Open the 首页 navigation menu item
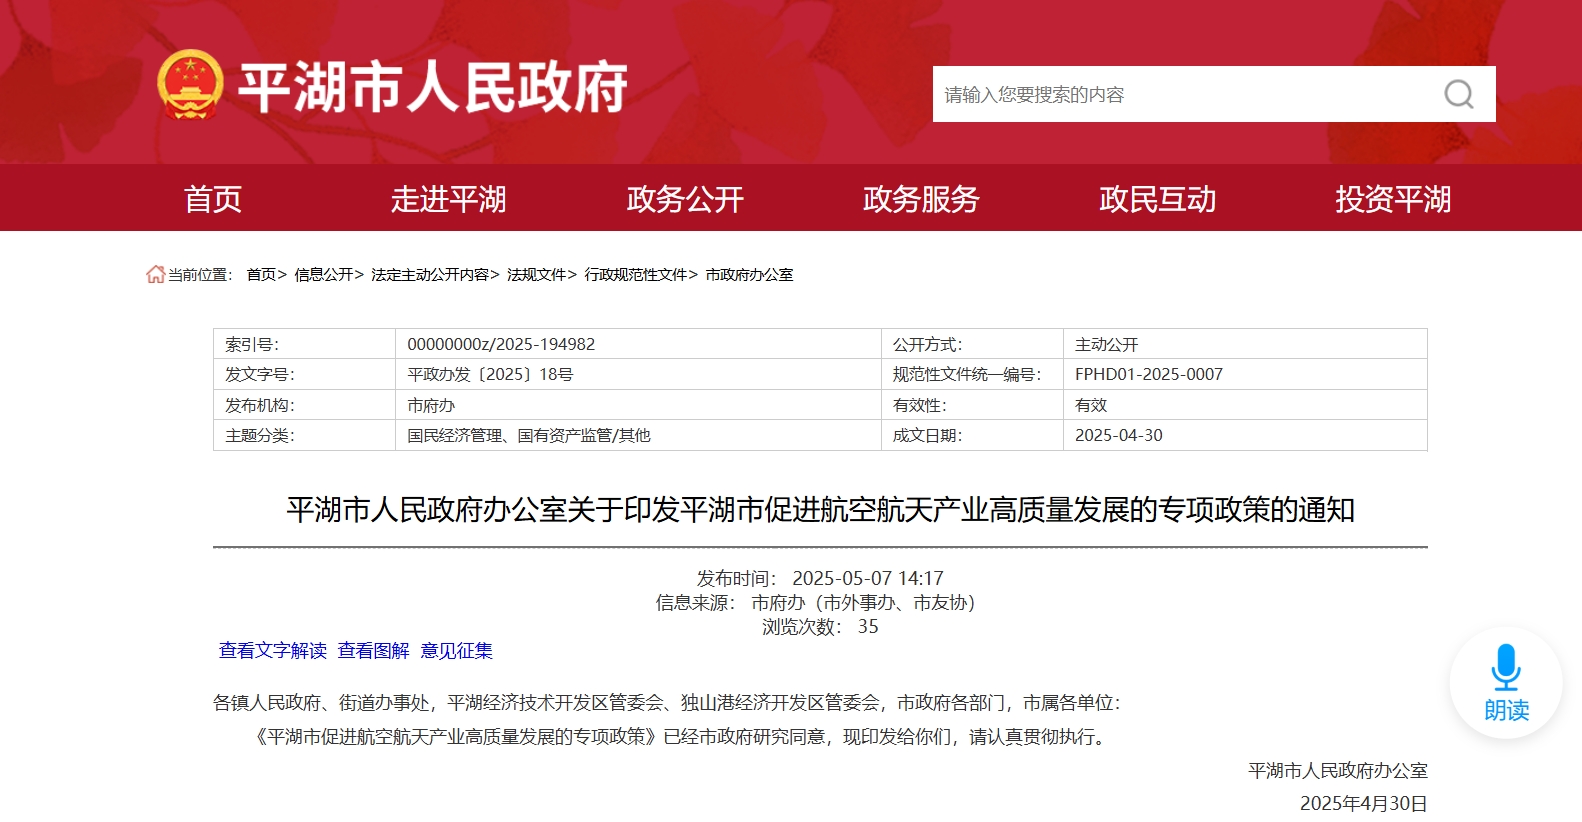The image size is (1582, 822). point(213,199)
